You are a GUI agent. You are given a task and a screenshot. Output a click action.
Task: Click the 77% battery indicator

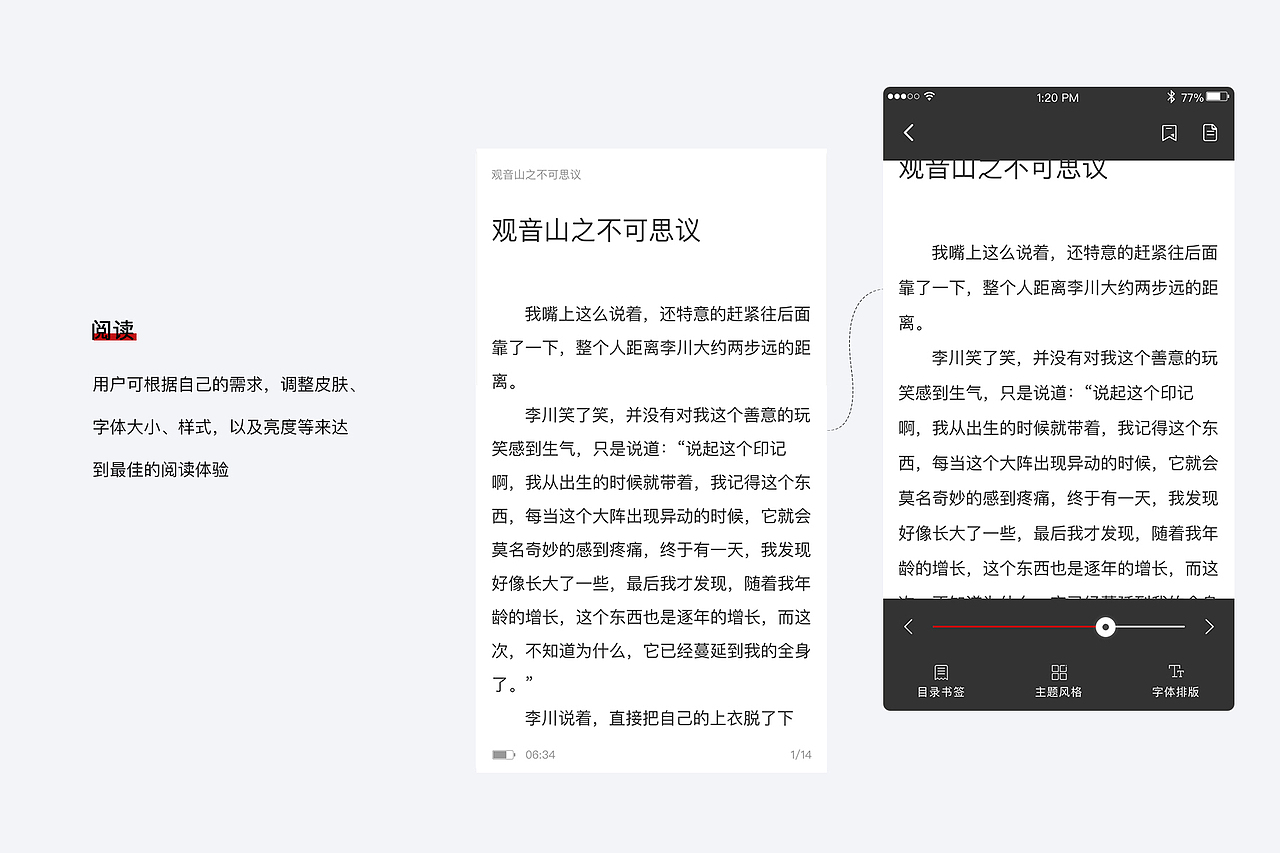point(1204,97)
